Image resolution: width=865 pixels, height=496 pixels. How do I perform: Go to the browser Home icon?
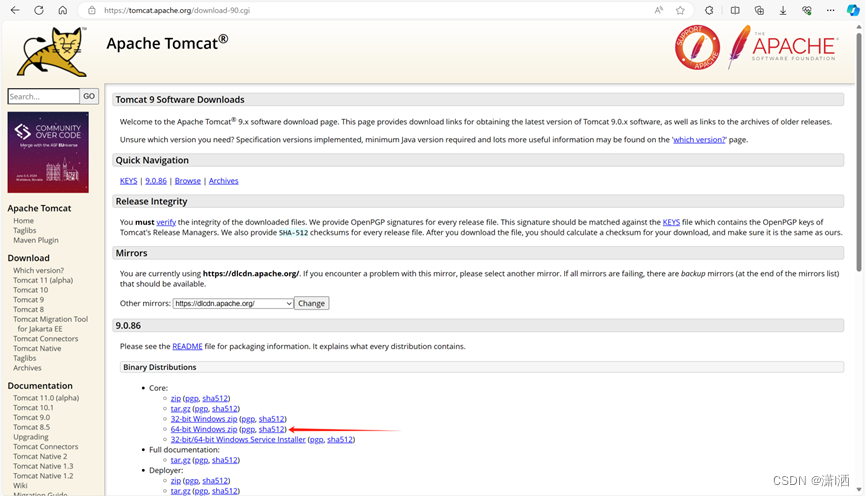coord(63,10)
